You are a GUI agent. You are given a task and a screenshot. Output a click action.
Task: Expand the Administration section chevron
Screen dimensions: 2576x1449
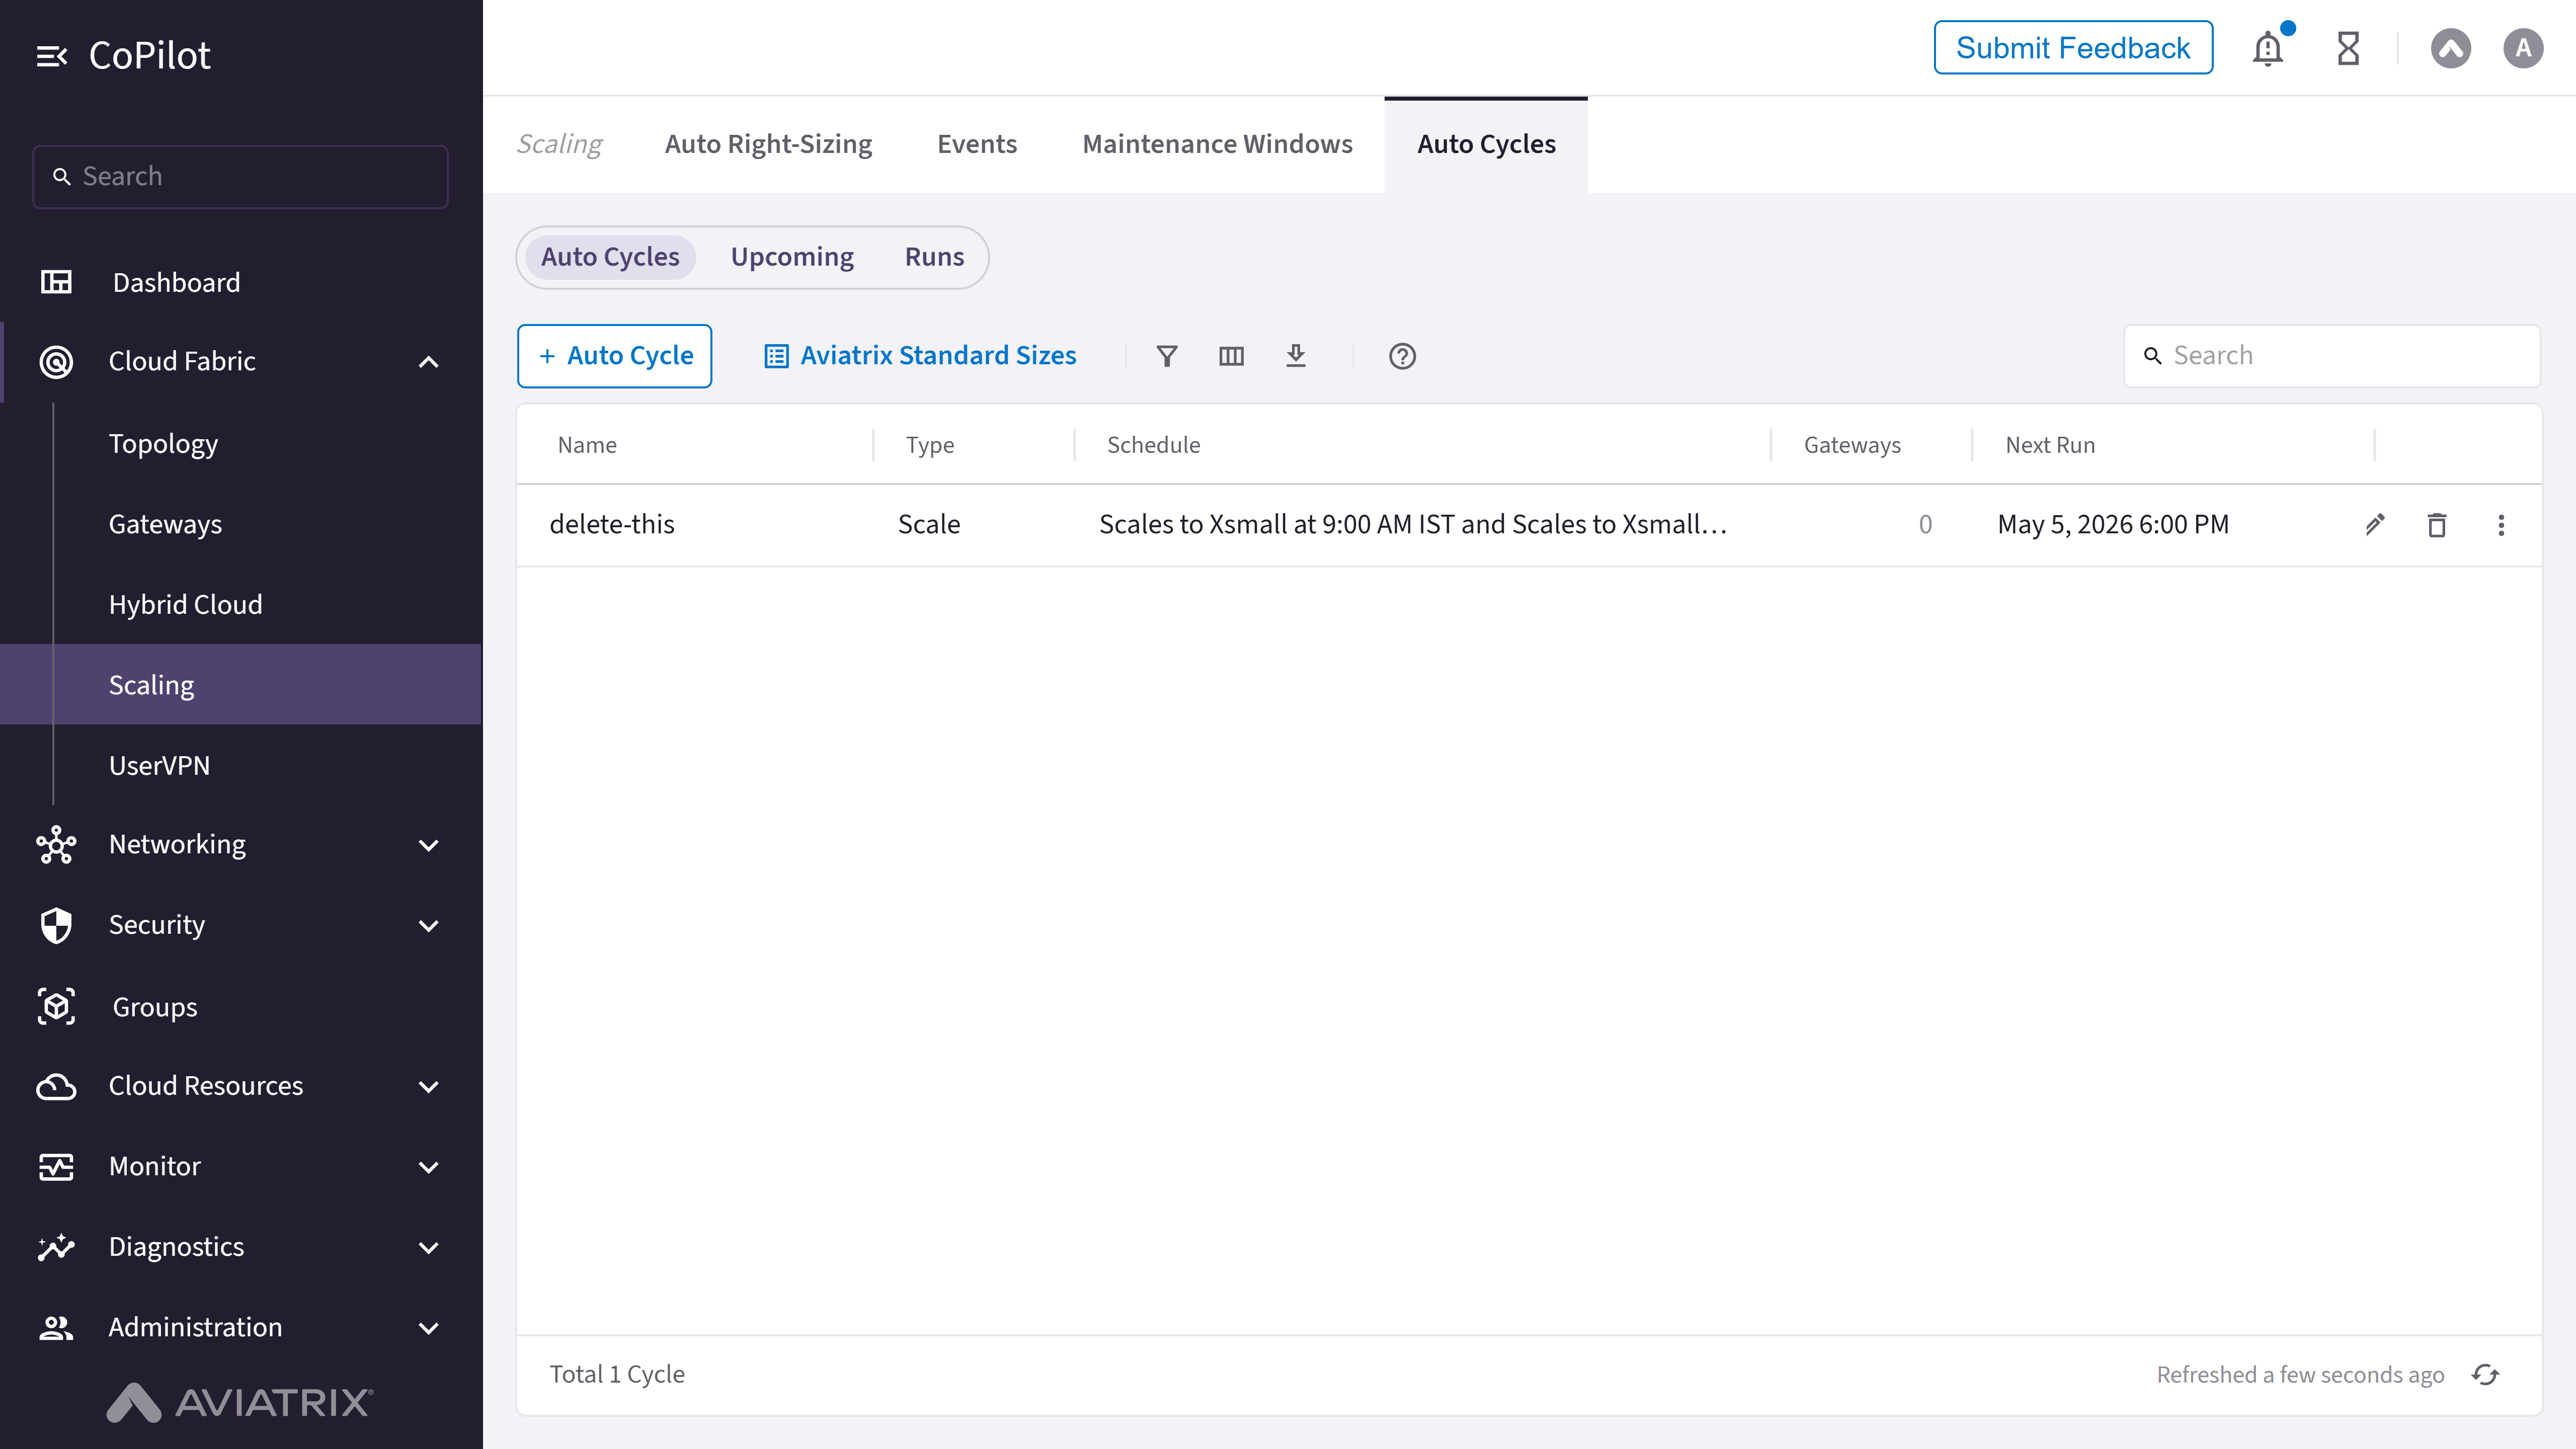(x=428, y=1329)
